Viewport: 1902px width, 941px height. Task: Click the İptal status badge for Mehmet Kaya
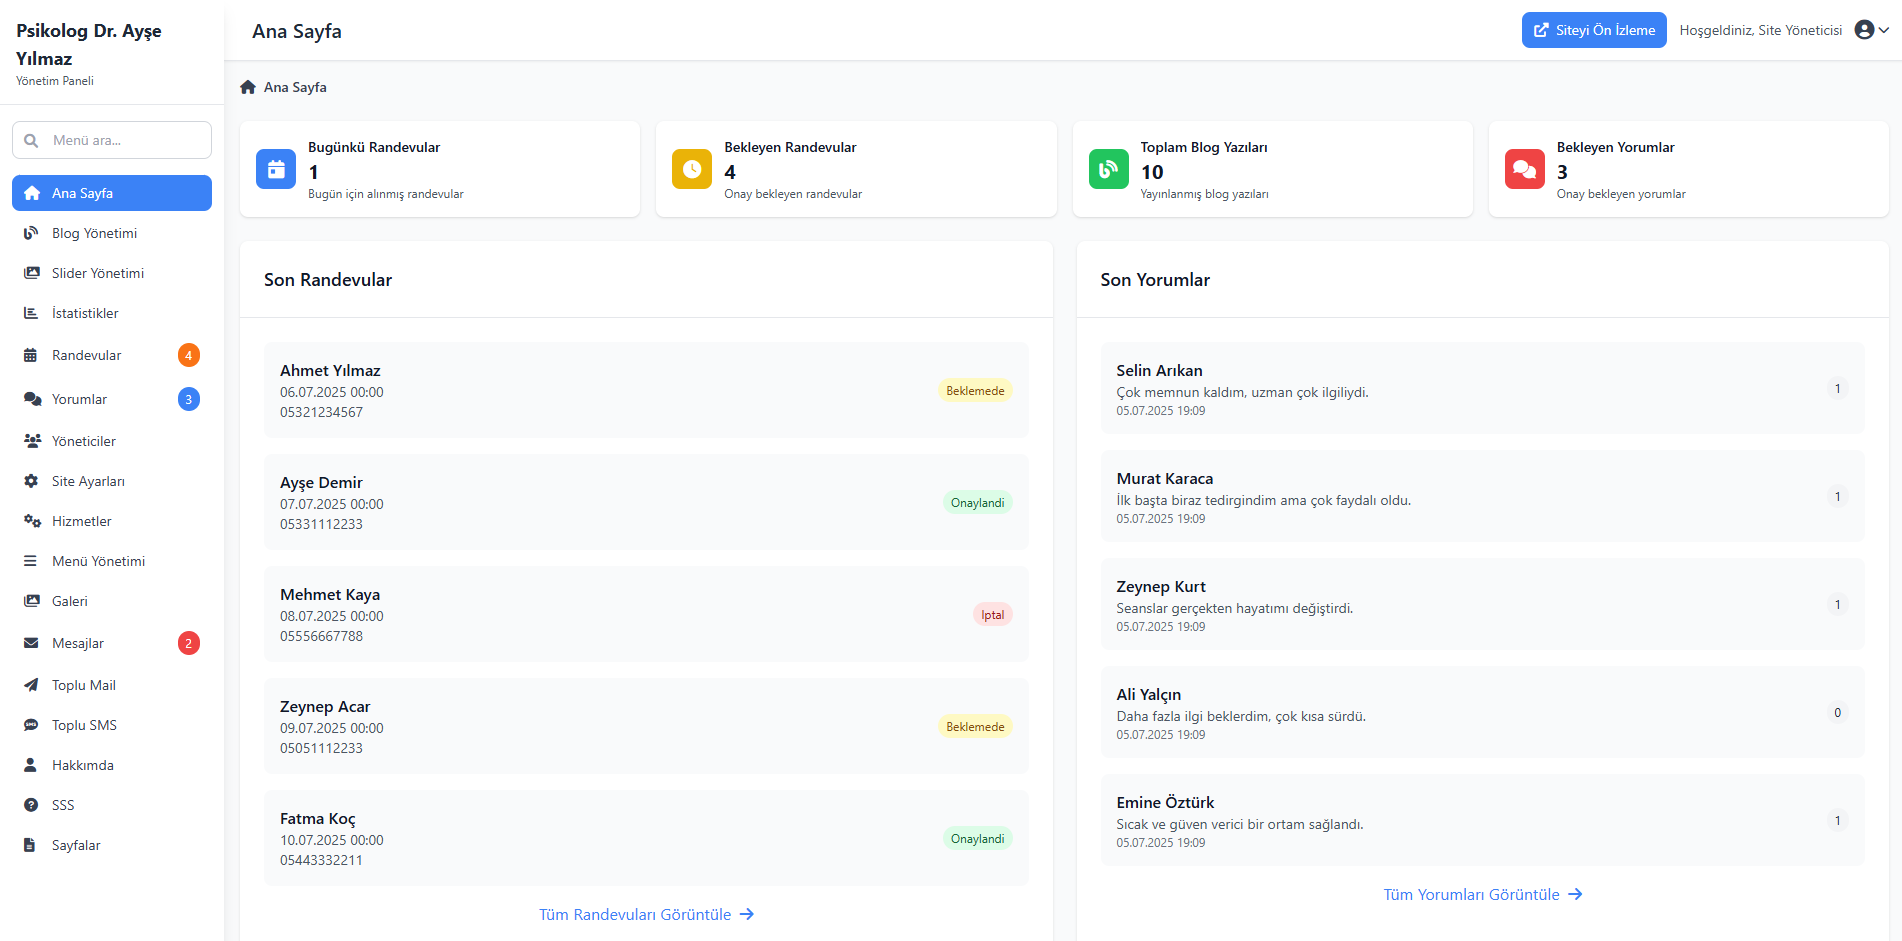pyautogui.click(x=992, y=615)
